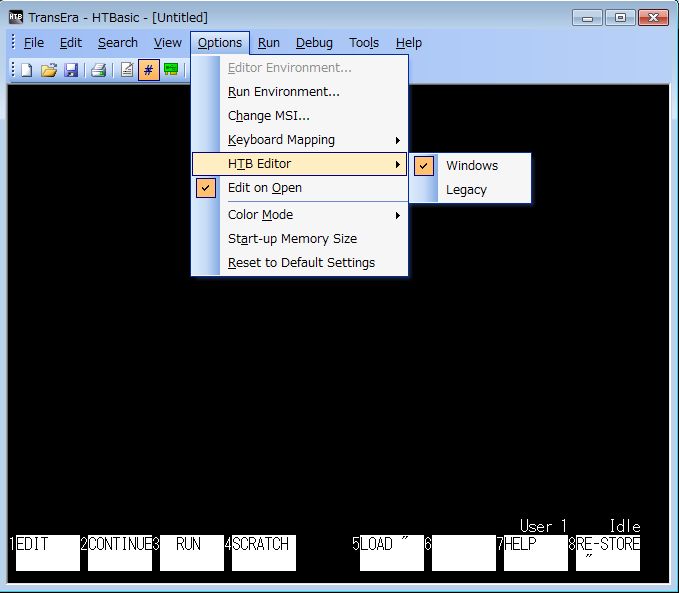Open the Run menu

point(269,43)
